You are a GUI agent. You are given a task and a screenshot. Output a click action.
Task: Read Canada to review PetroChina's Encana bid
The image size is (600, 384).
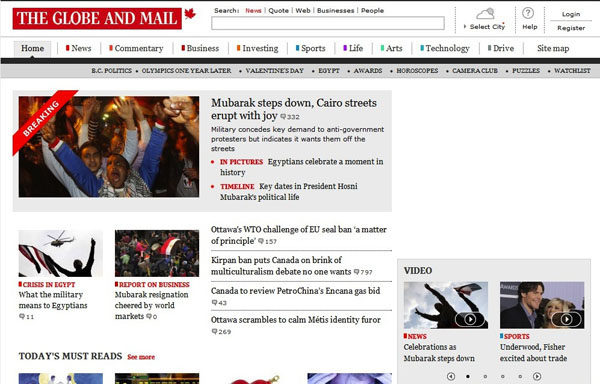[x=295, y=291]
